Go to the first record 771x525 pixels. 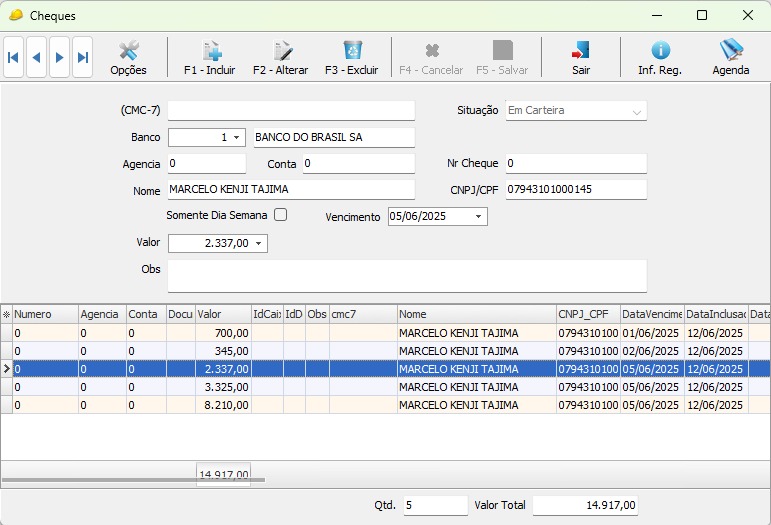[13, 58]
